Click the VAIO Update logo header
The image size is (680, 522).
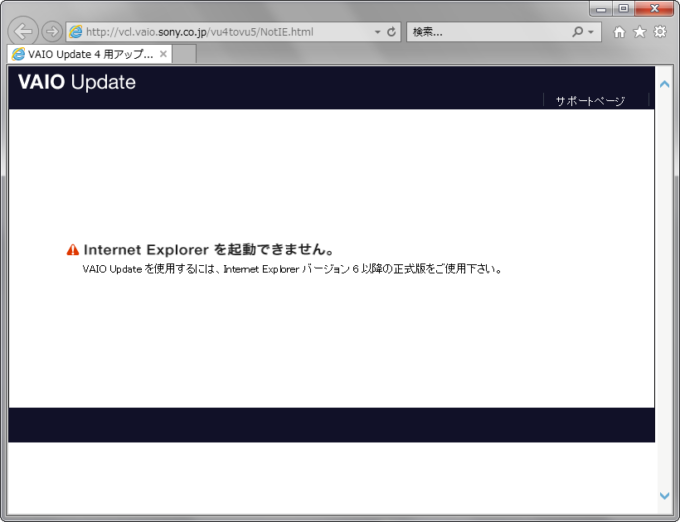click(77, 83)
